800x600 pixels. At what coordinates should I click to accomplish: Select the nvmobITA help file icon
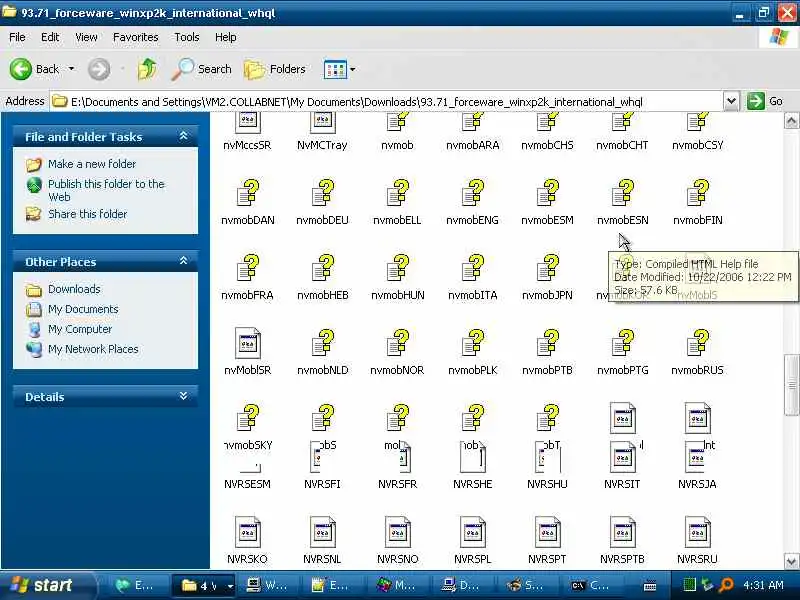pyautogui.click(x=472, y=268)
